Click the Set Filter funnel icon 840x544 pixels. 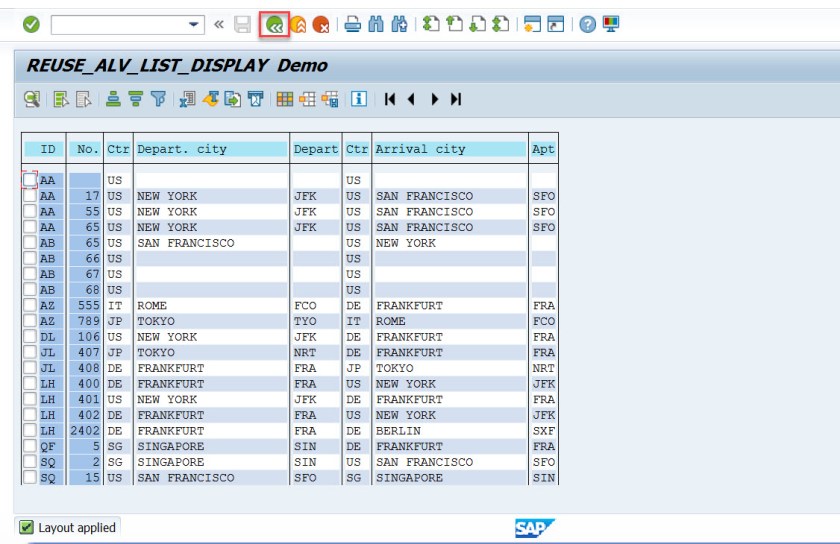pos(156,99)
